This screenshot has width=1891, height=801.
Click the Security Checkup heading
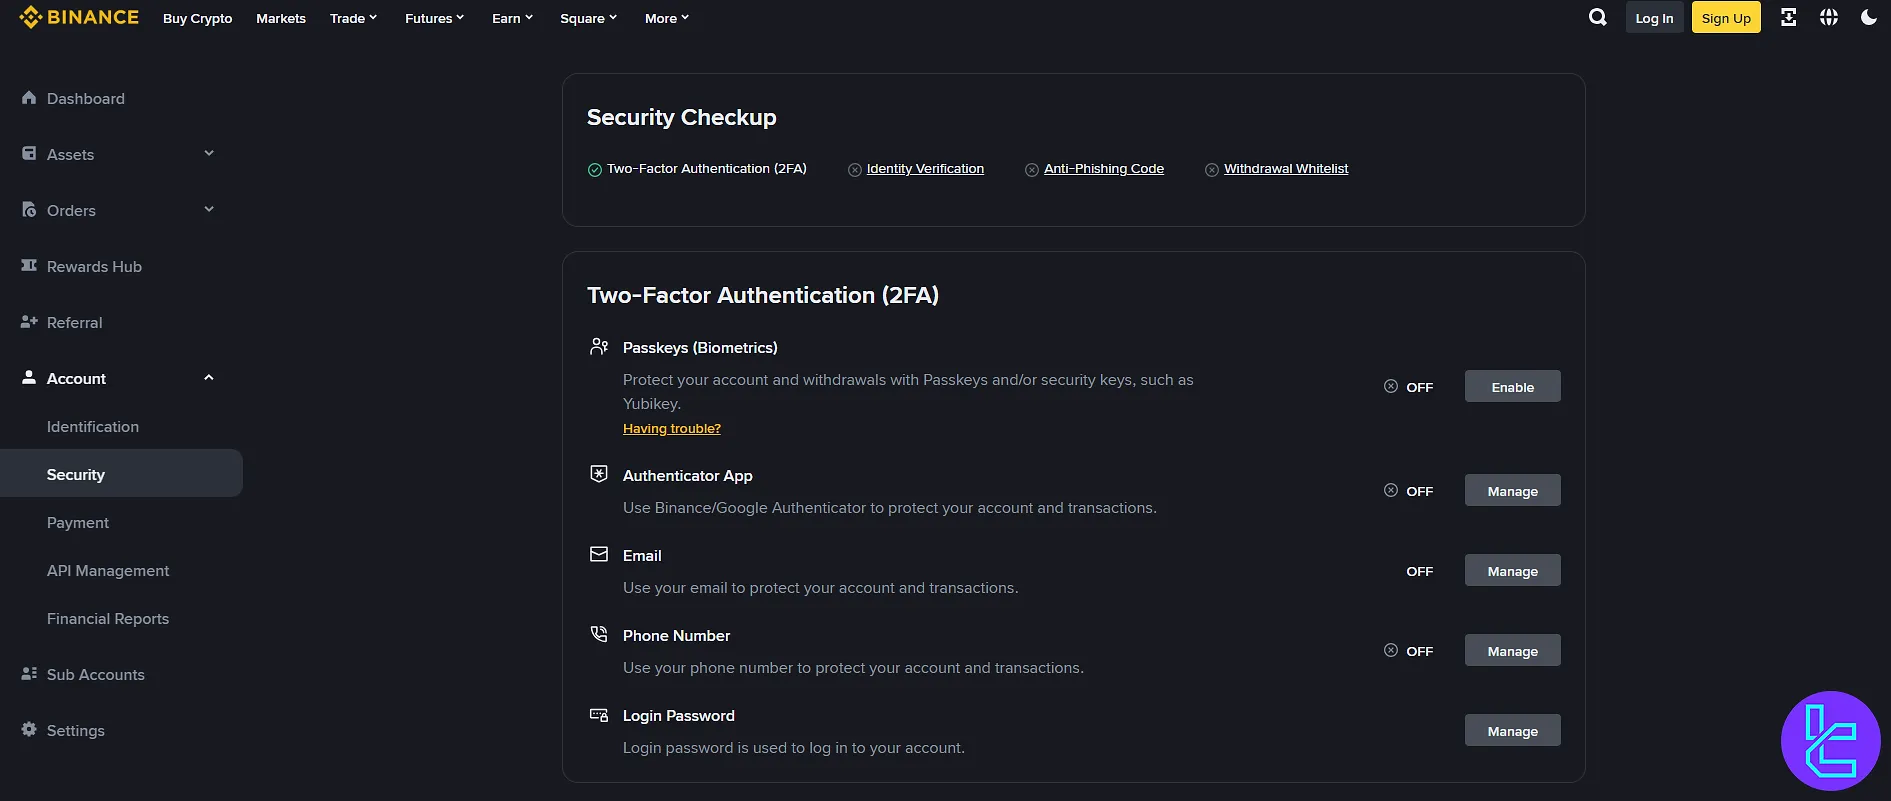pyautogui.click(x=682, y=117)
